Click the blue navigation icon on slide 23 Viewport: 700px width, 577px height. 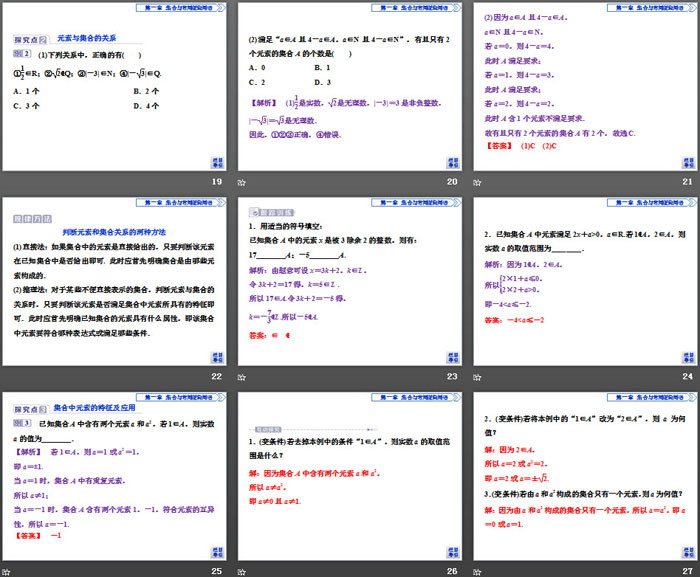pyautogui.click(x=453, y=357)
